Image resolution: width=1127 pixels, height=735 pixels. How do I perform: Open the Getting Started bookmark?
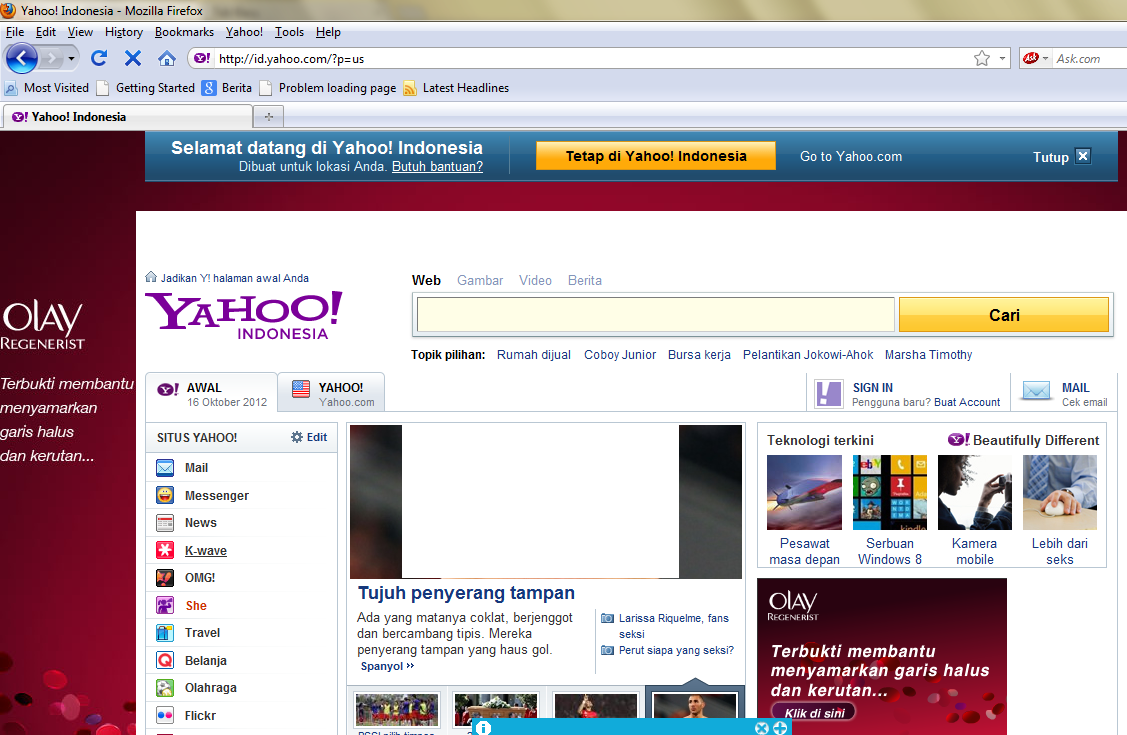point(146,88)
